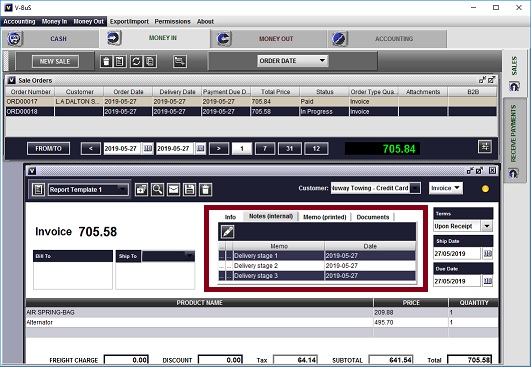
Task: Switch to the Memo (printed) tab
Action: click(324, 217)
